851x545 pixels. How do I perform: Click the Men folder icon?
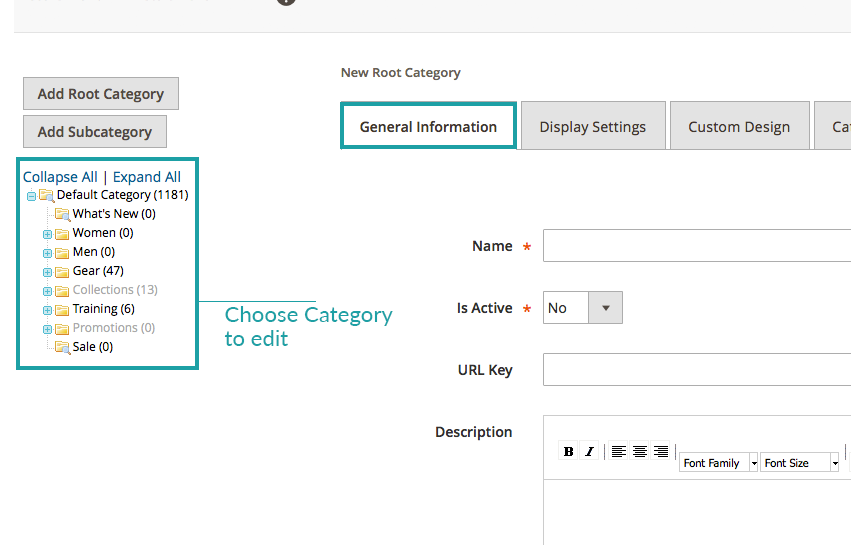[x=62, y=253]
